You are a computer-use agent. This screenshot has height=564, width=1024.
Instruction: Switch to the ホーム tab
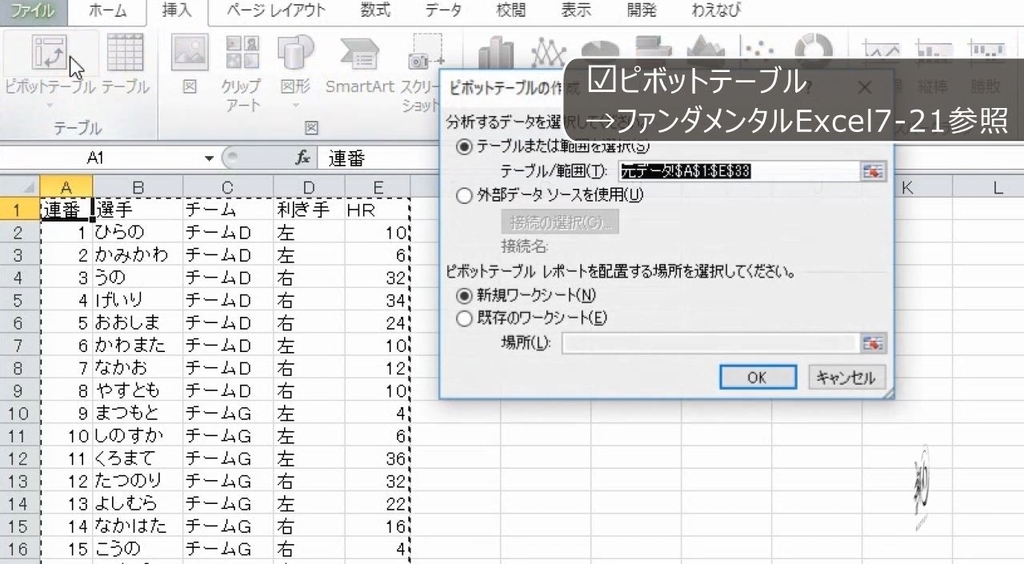pos(108,11)
